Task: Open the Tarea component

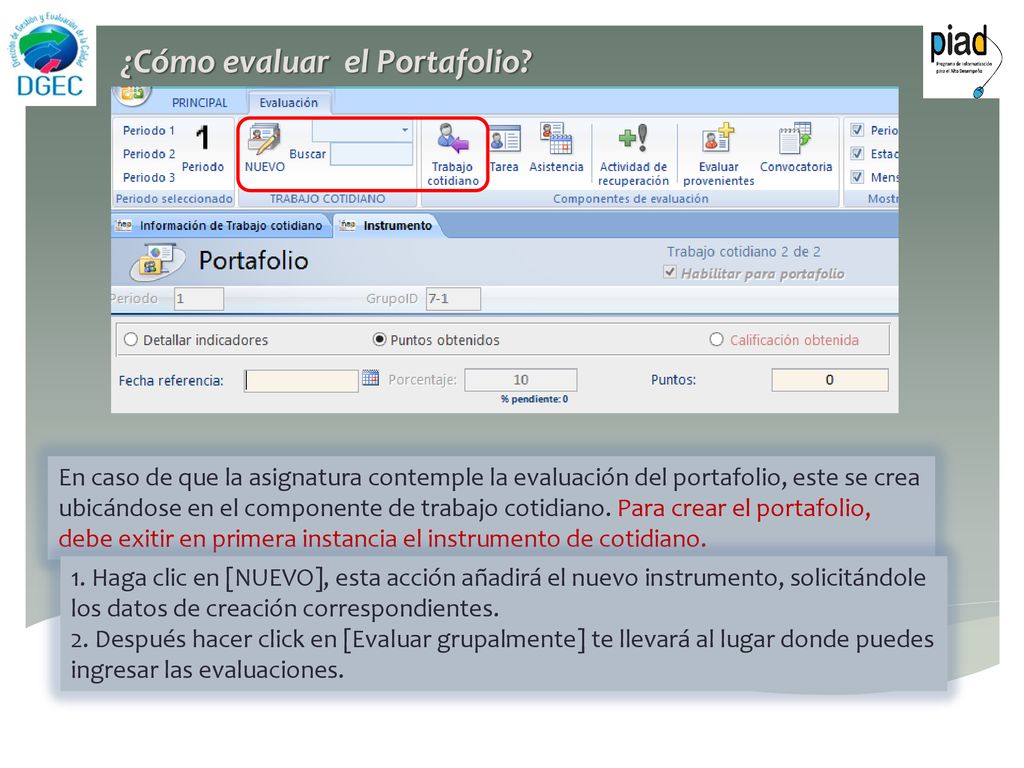Action: (504, 149)
